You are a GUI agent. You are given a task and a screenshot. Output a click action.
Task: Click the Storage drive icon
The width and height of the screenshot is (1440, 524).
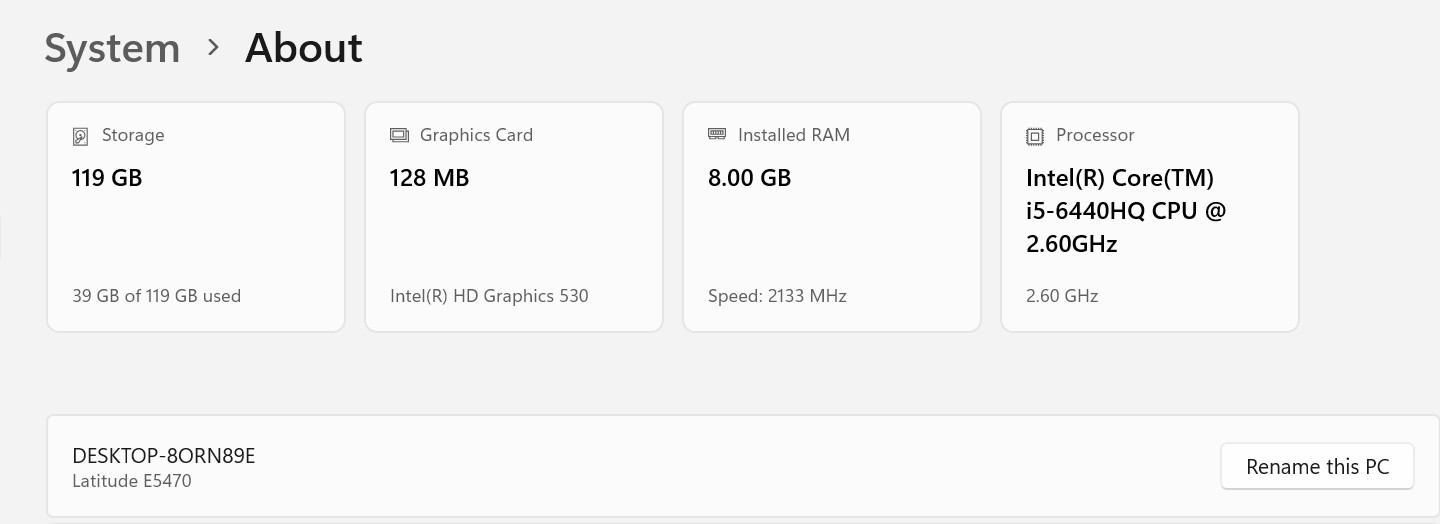[x=81, y=136]
